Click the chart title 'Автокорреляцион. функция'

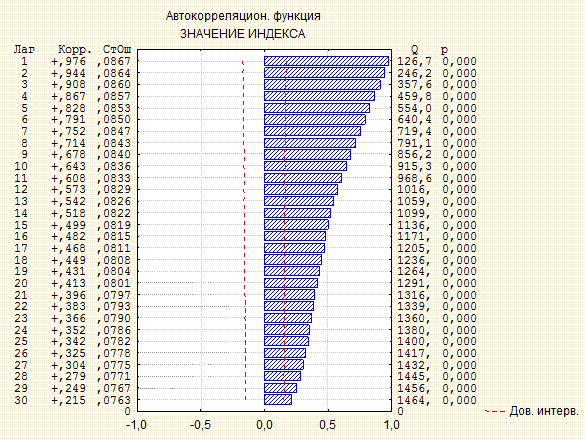point(243,16)
